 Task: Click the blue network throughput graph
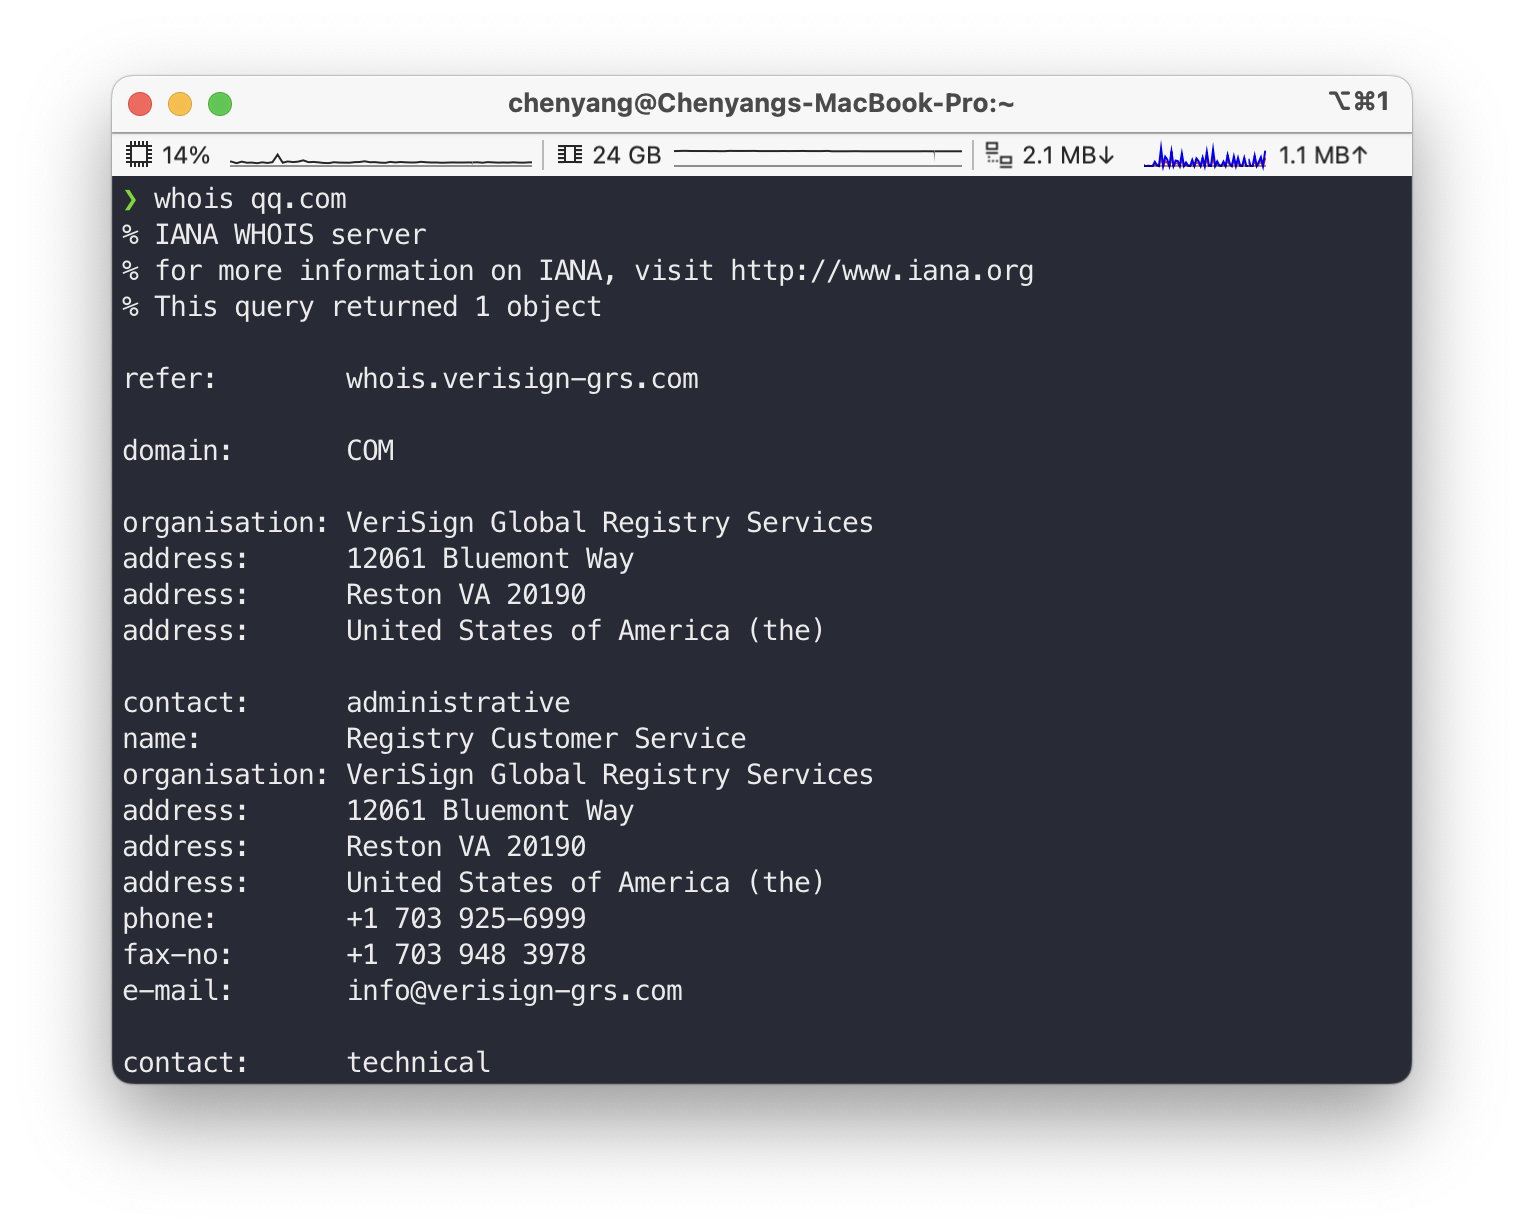click(x=1204, y=157)
